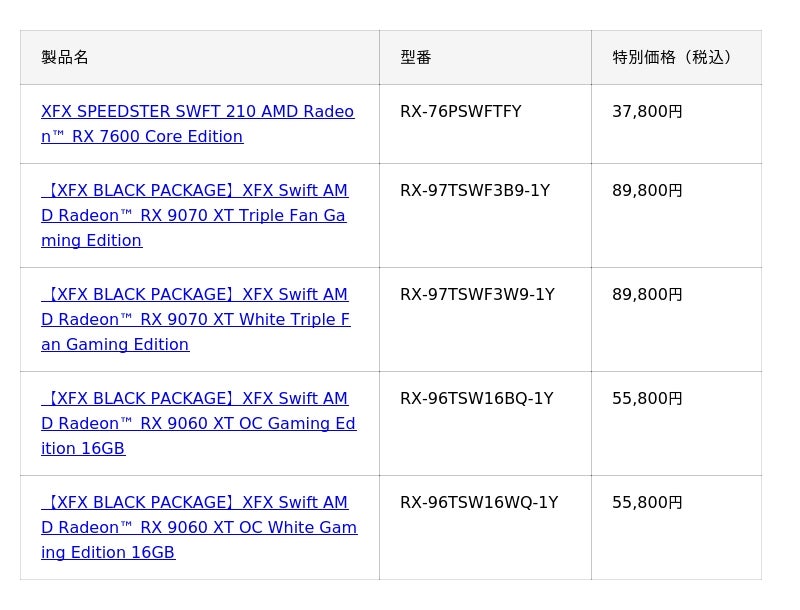Click model number RX-96TSW16WQ-1Y
This screenshot has width=800, height=610.
point(479,503)
